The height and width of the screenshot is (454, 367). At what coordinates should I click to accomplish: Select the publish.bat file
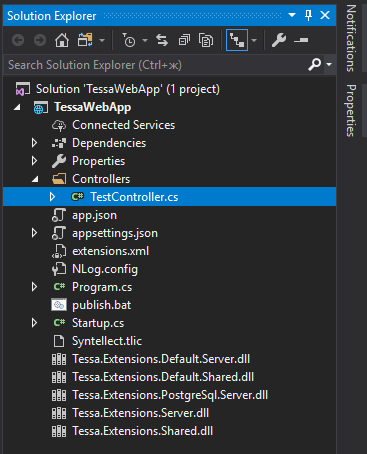click(102, 305)
